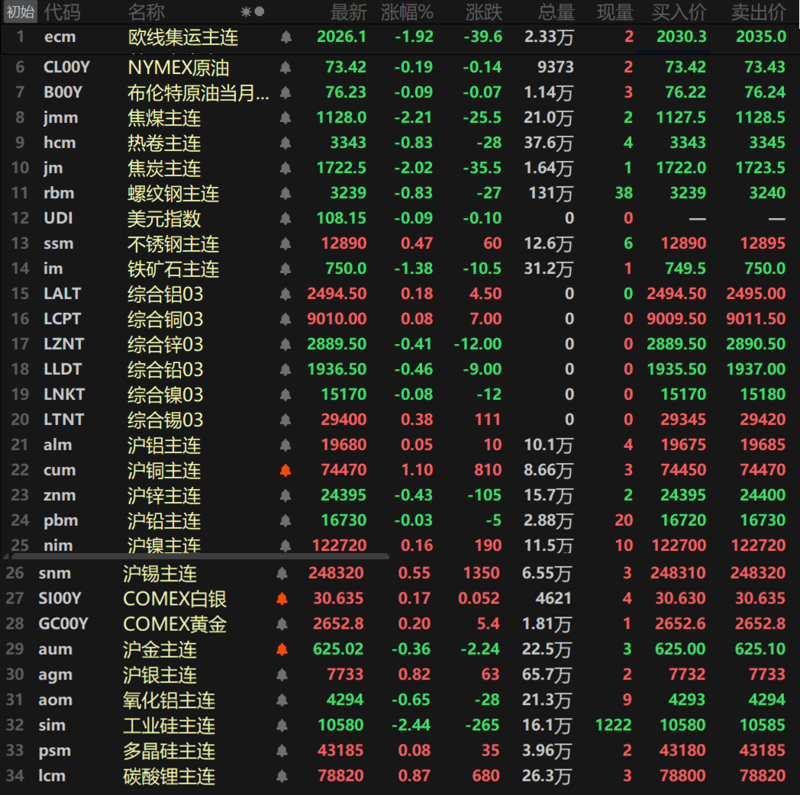
Task: Click alert bell for 螺纹钢主连
Action: (286, 193)
